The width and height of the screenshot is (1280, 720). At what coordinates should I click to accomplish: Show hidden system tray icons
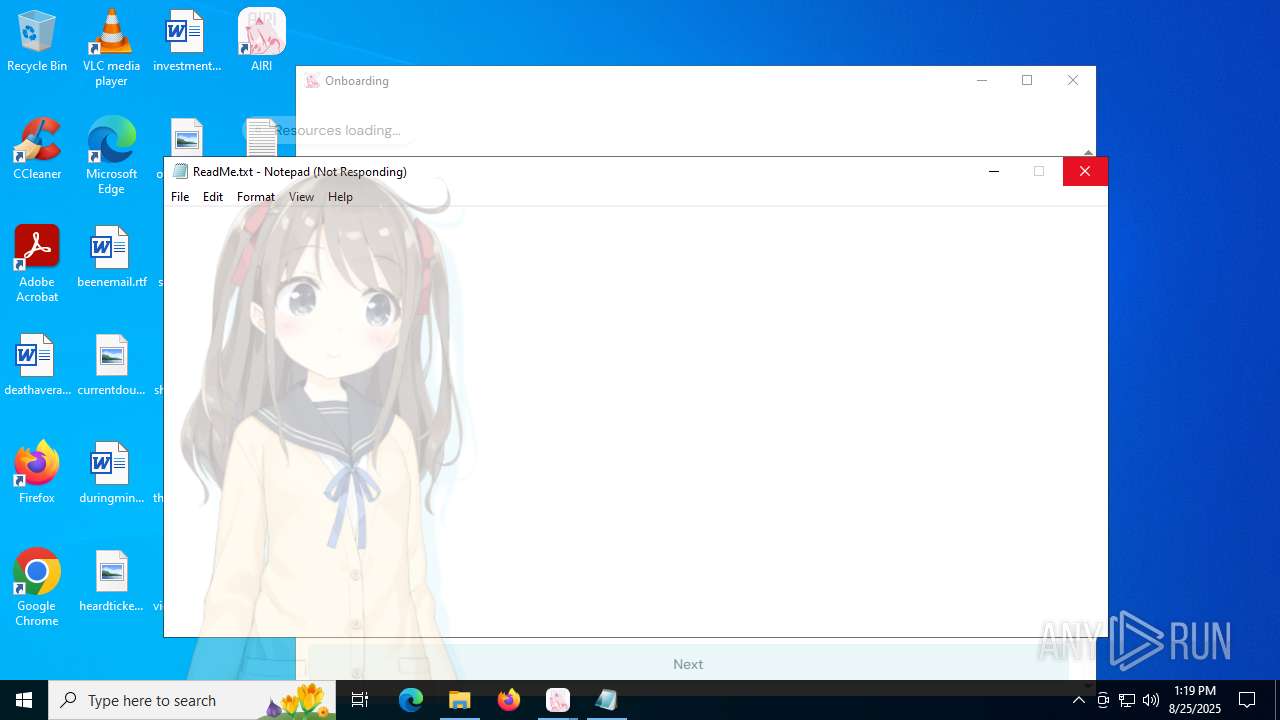1078,700
